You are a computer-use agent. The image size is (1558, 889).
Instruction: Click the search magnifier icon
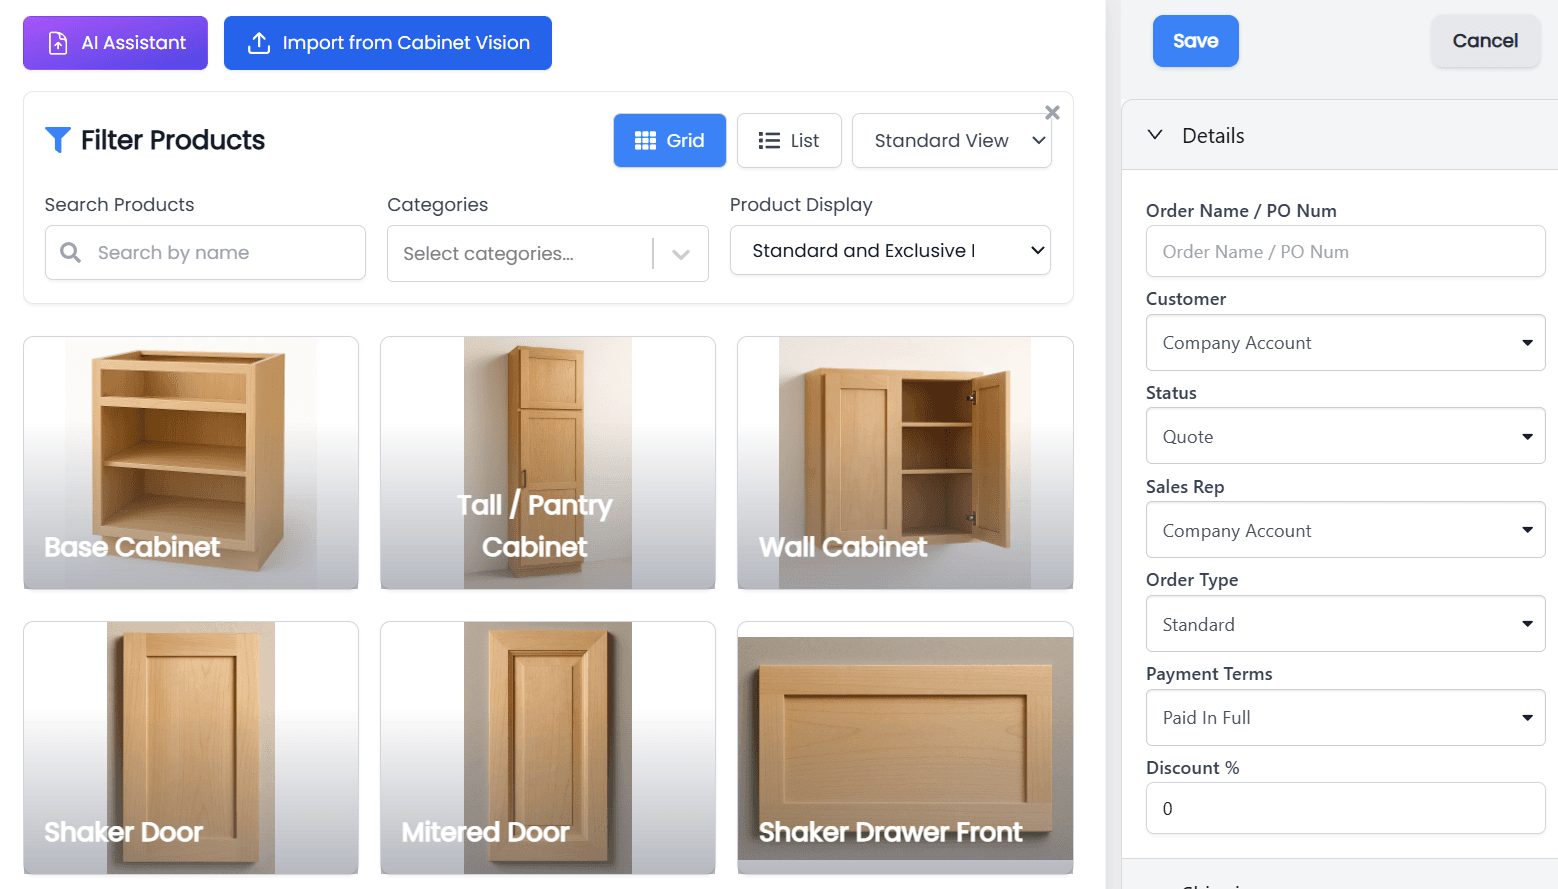click(70, 252)
